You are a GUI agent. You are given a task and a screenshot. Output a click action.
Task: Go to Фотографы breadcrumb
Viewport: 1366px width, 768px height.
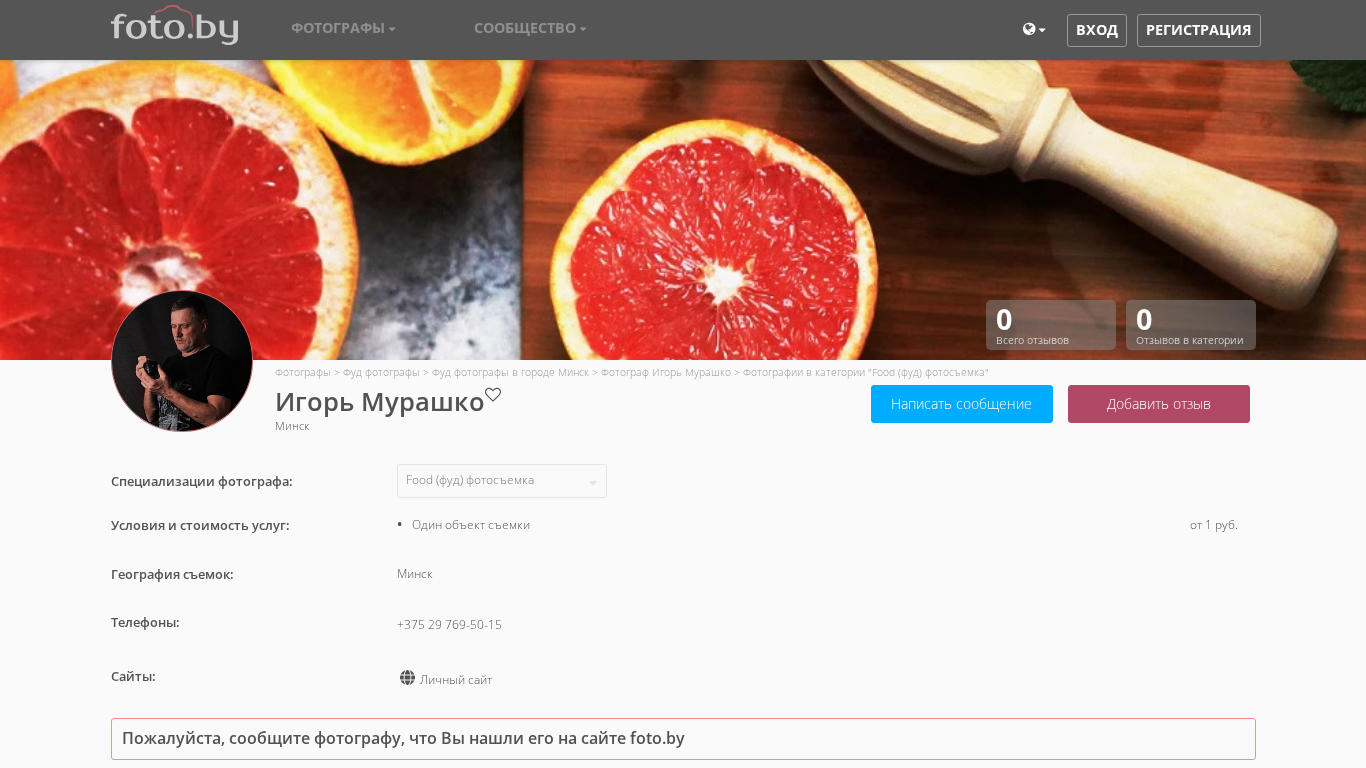click(x=303, y=372)
